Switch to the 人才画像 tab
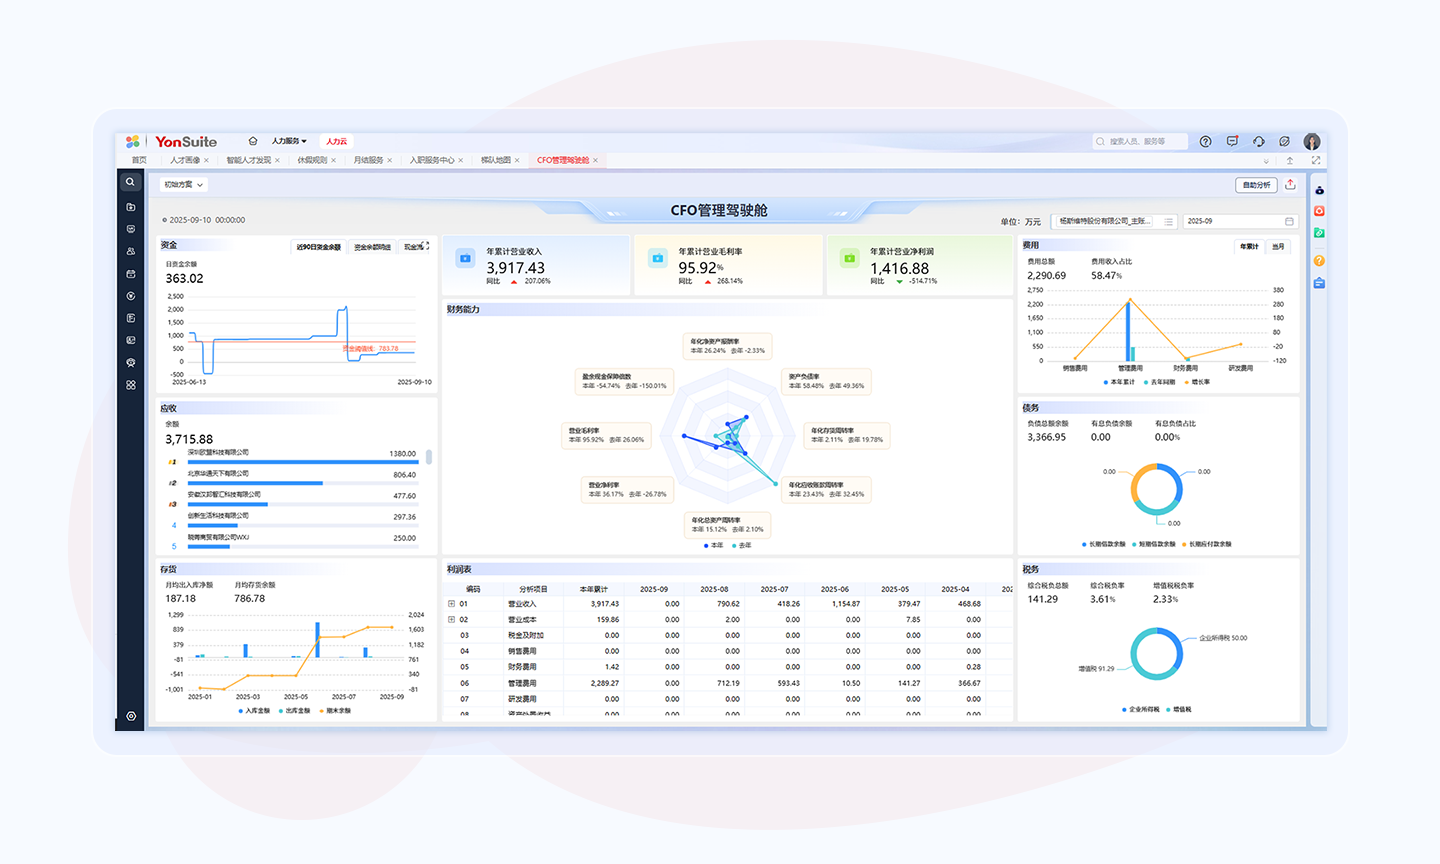This screenshot has width=1440, height=864. pos(184,160)
